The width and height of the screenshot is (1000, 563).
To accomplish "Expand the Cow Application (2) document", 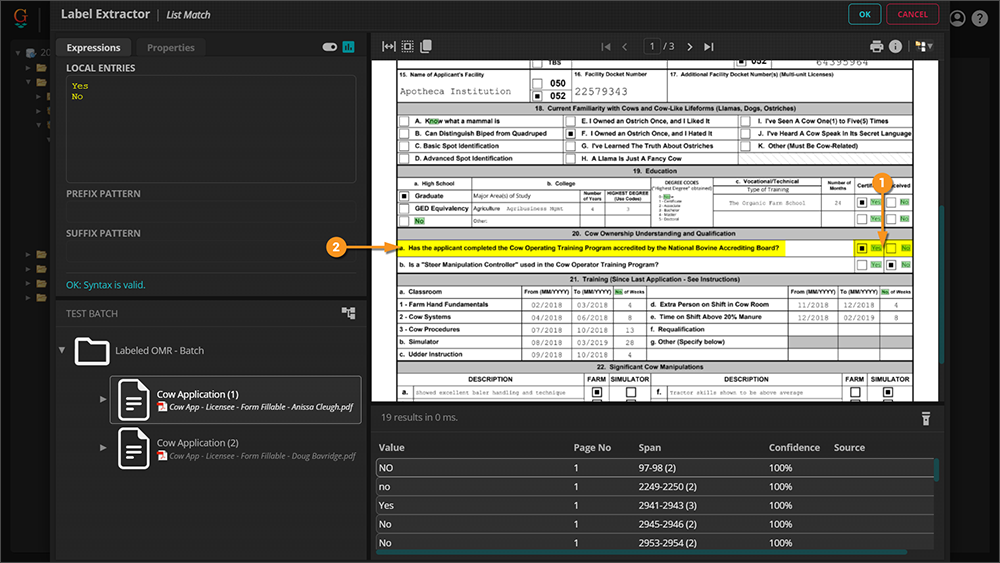I will (103, 447).
